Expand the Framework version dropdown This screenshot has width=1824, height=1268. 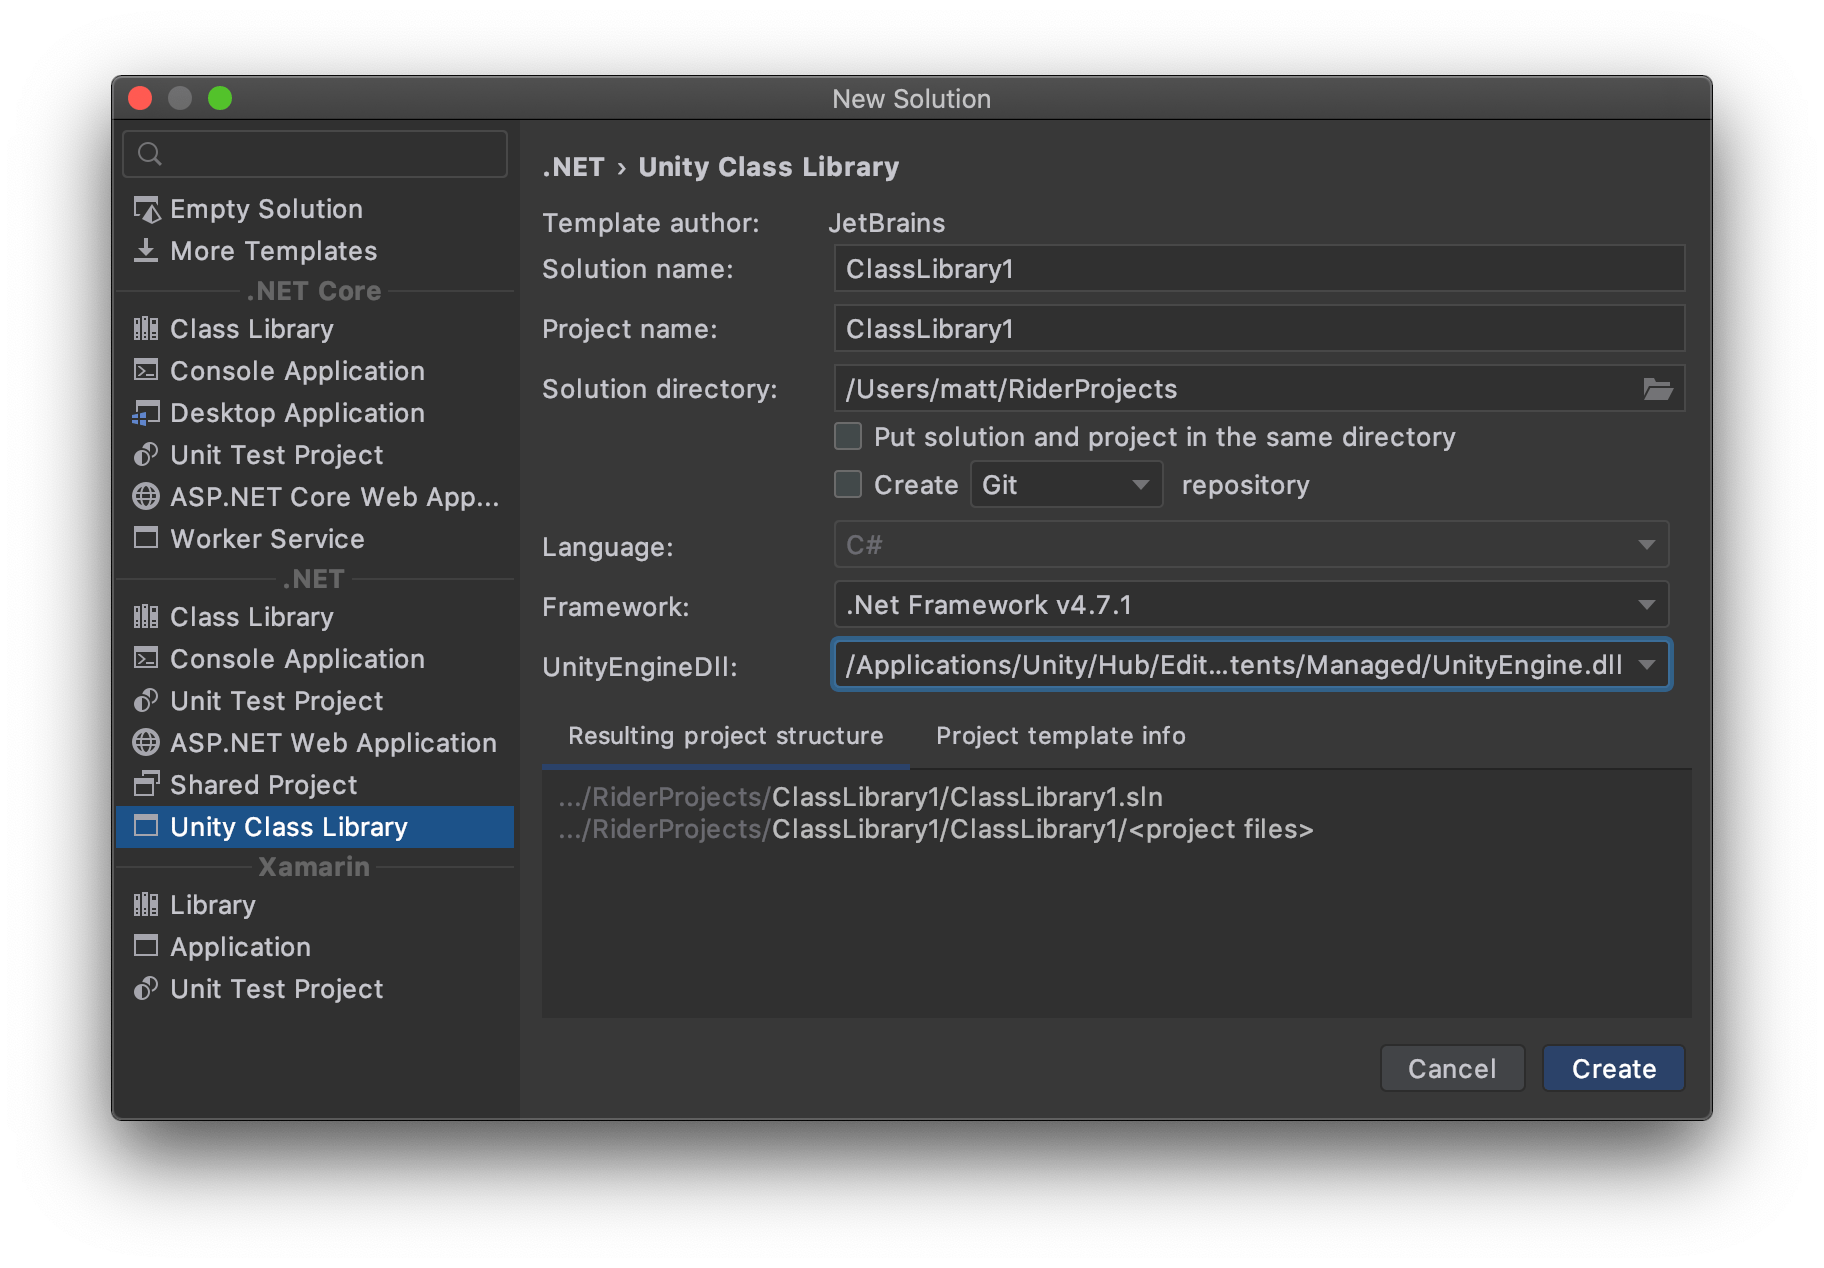coord(1645,604)
